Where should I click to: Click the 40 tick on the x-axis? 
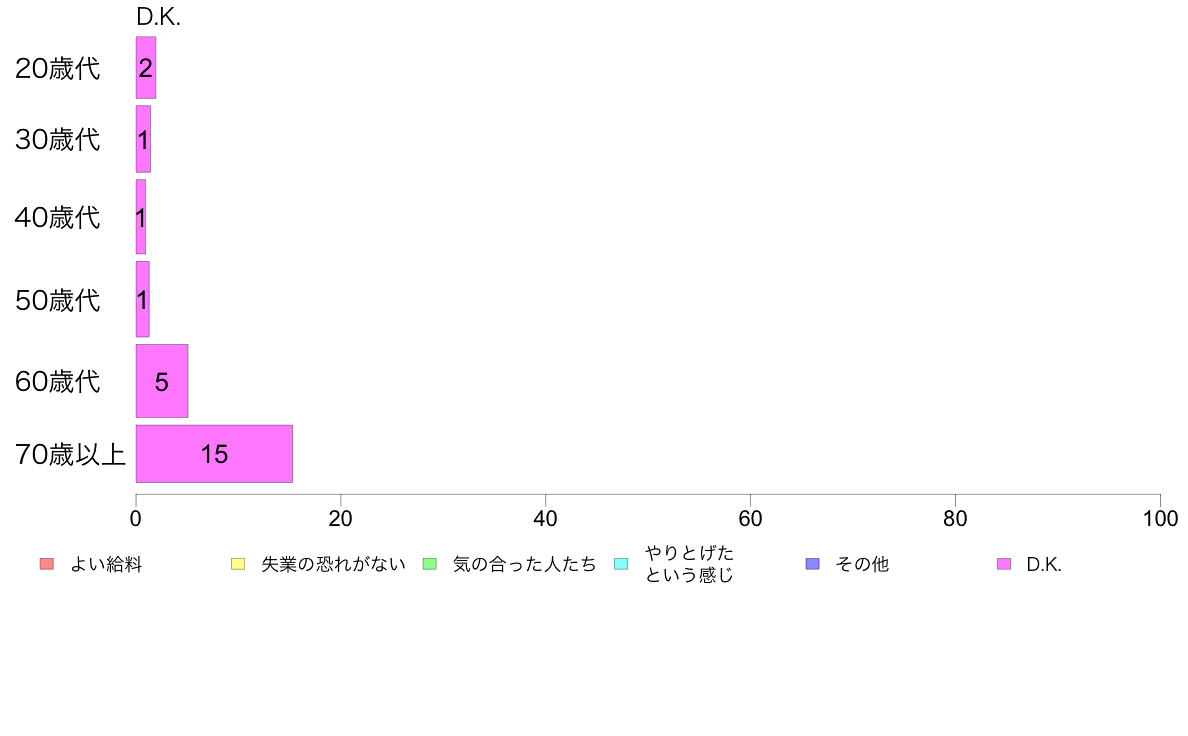(546, 518)
